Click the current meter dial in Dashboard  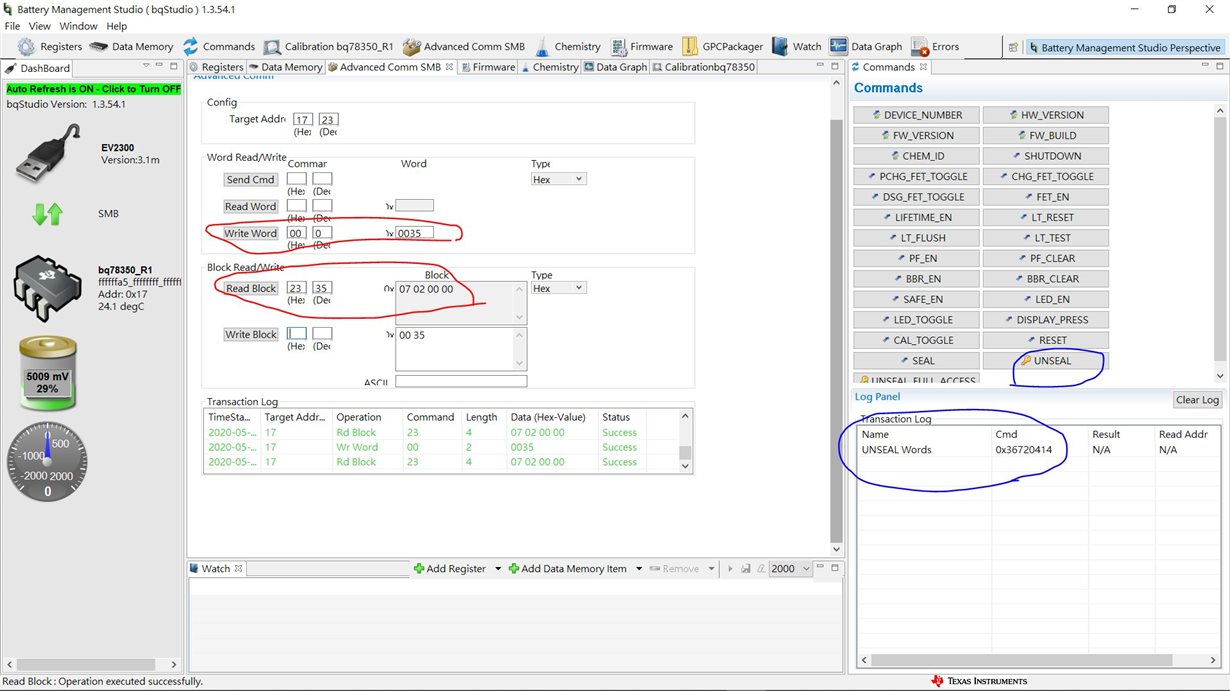(47, 462)
